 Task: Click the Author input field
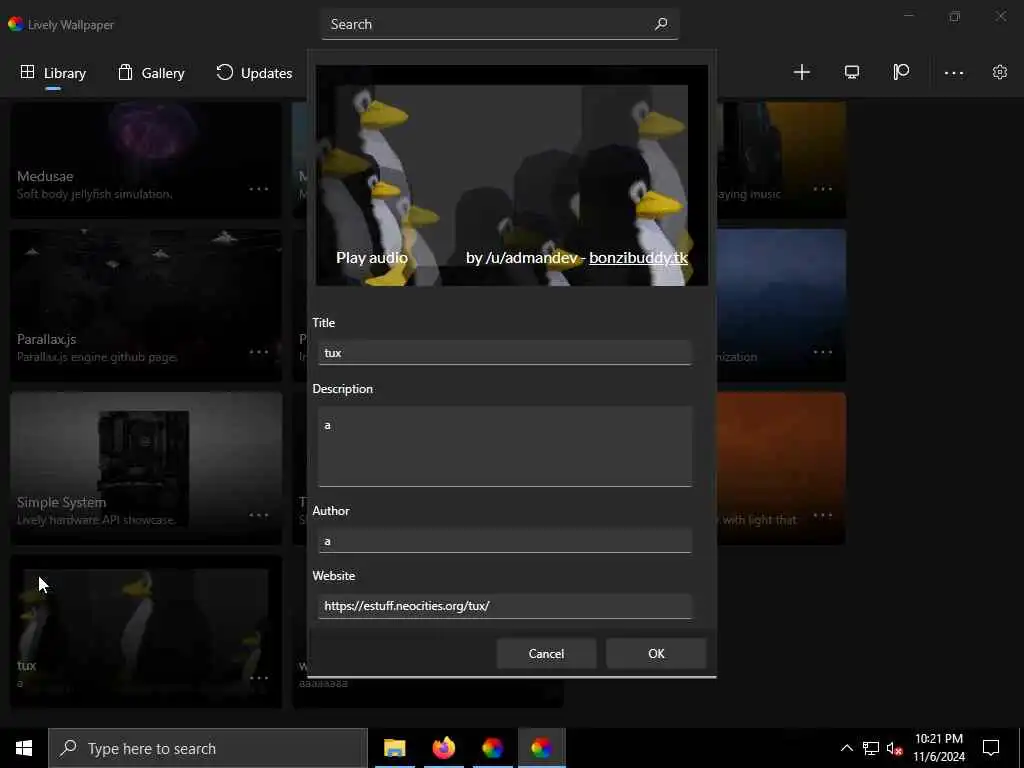pyautogui.click(x=505, y=541)
